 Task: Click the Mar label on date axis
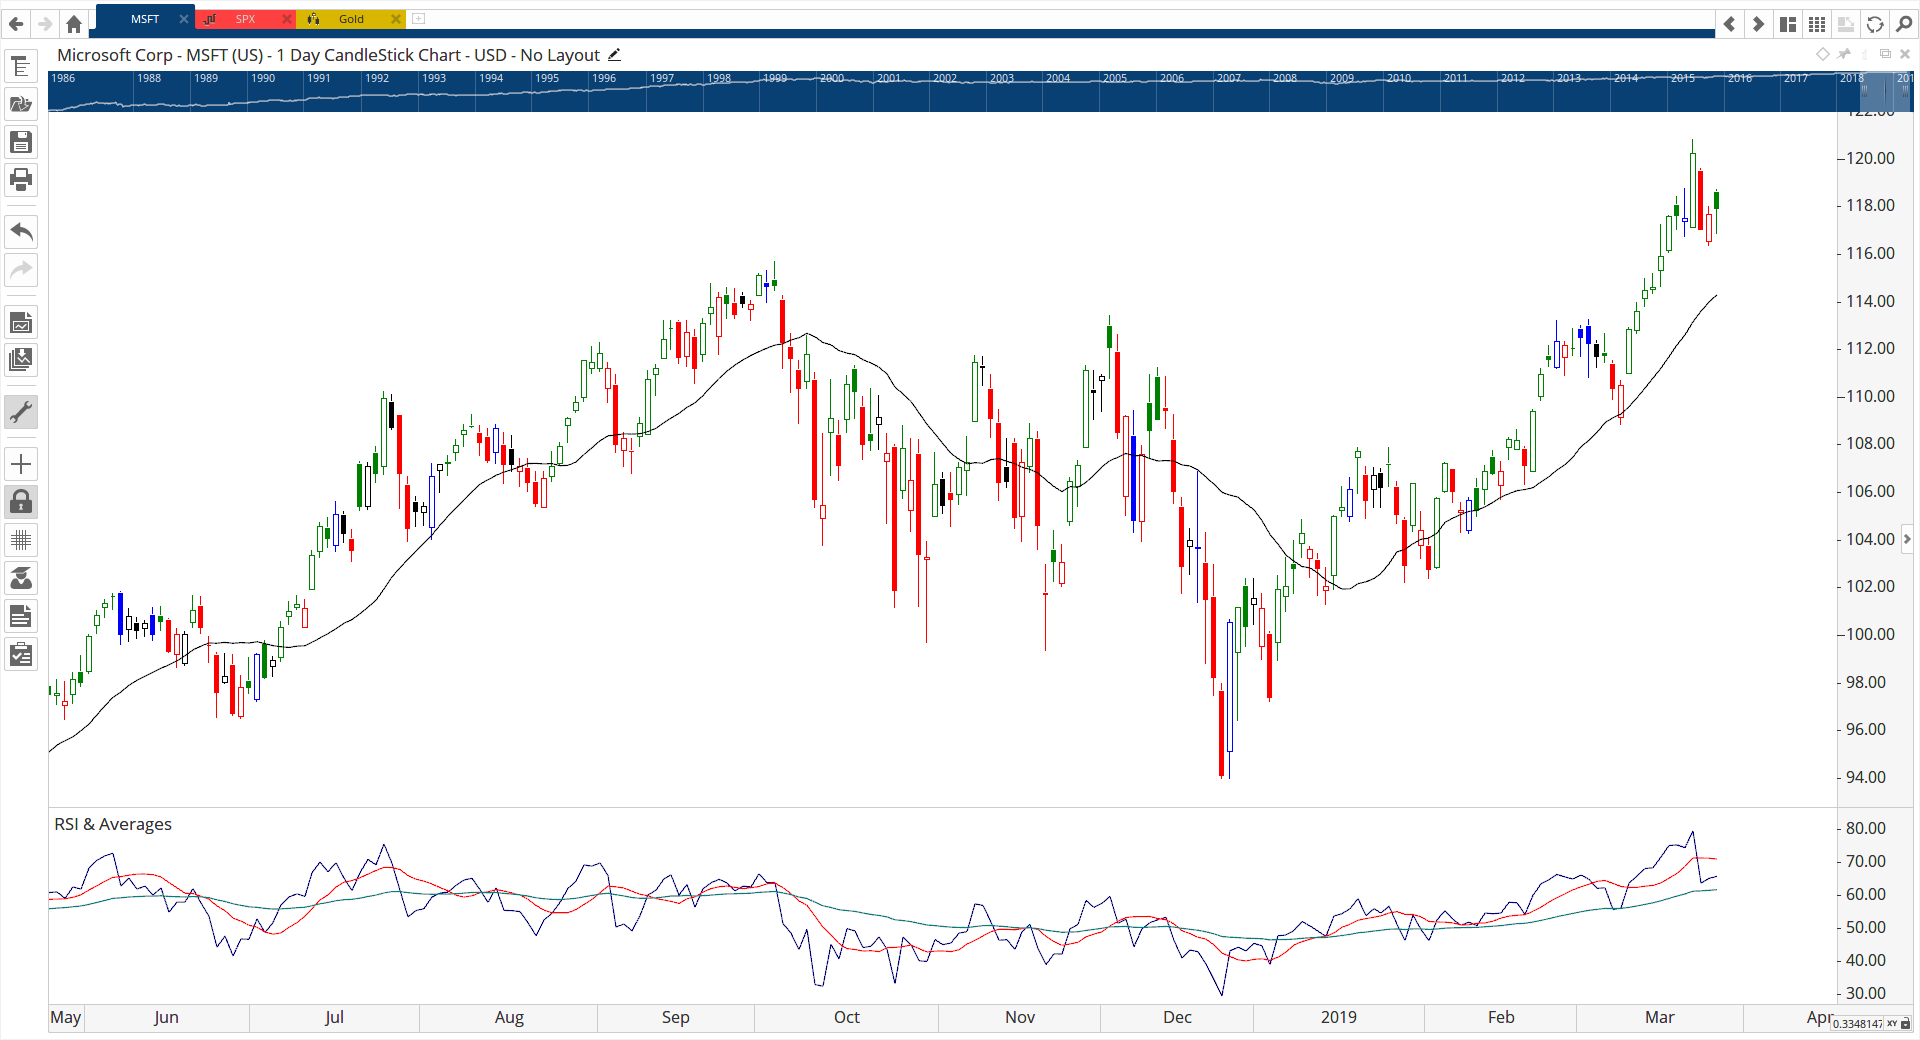point(1659,1017)
